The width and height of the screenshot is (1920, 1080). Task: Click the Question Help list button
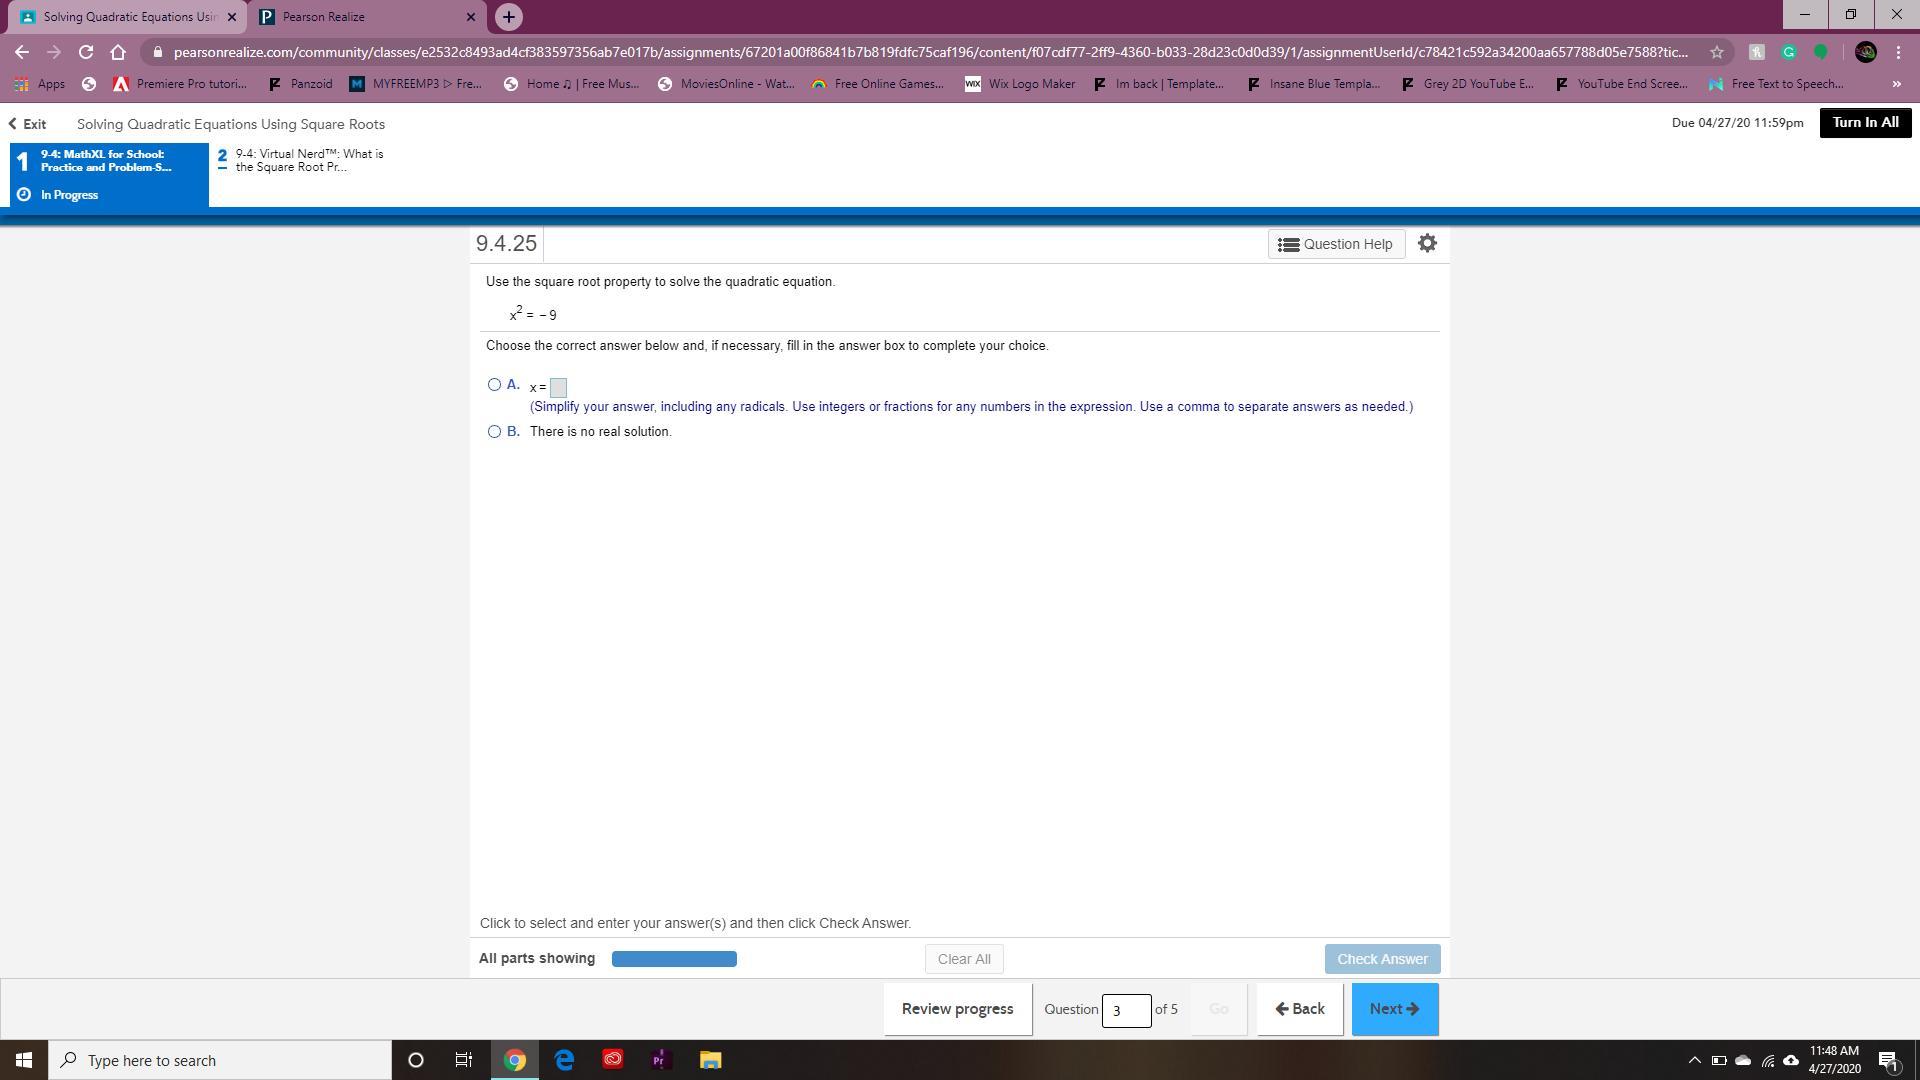point(1336,244)
